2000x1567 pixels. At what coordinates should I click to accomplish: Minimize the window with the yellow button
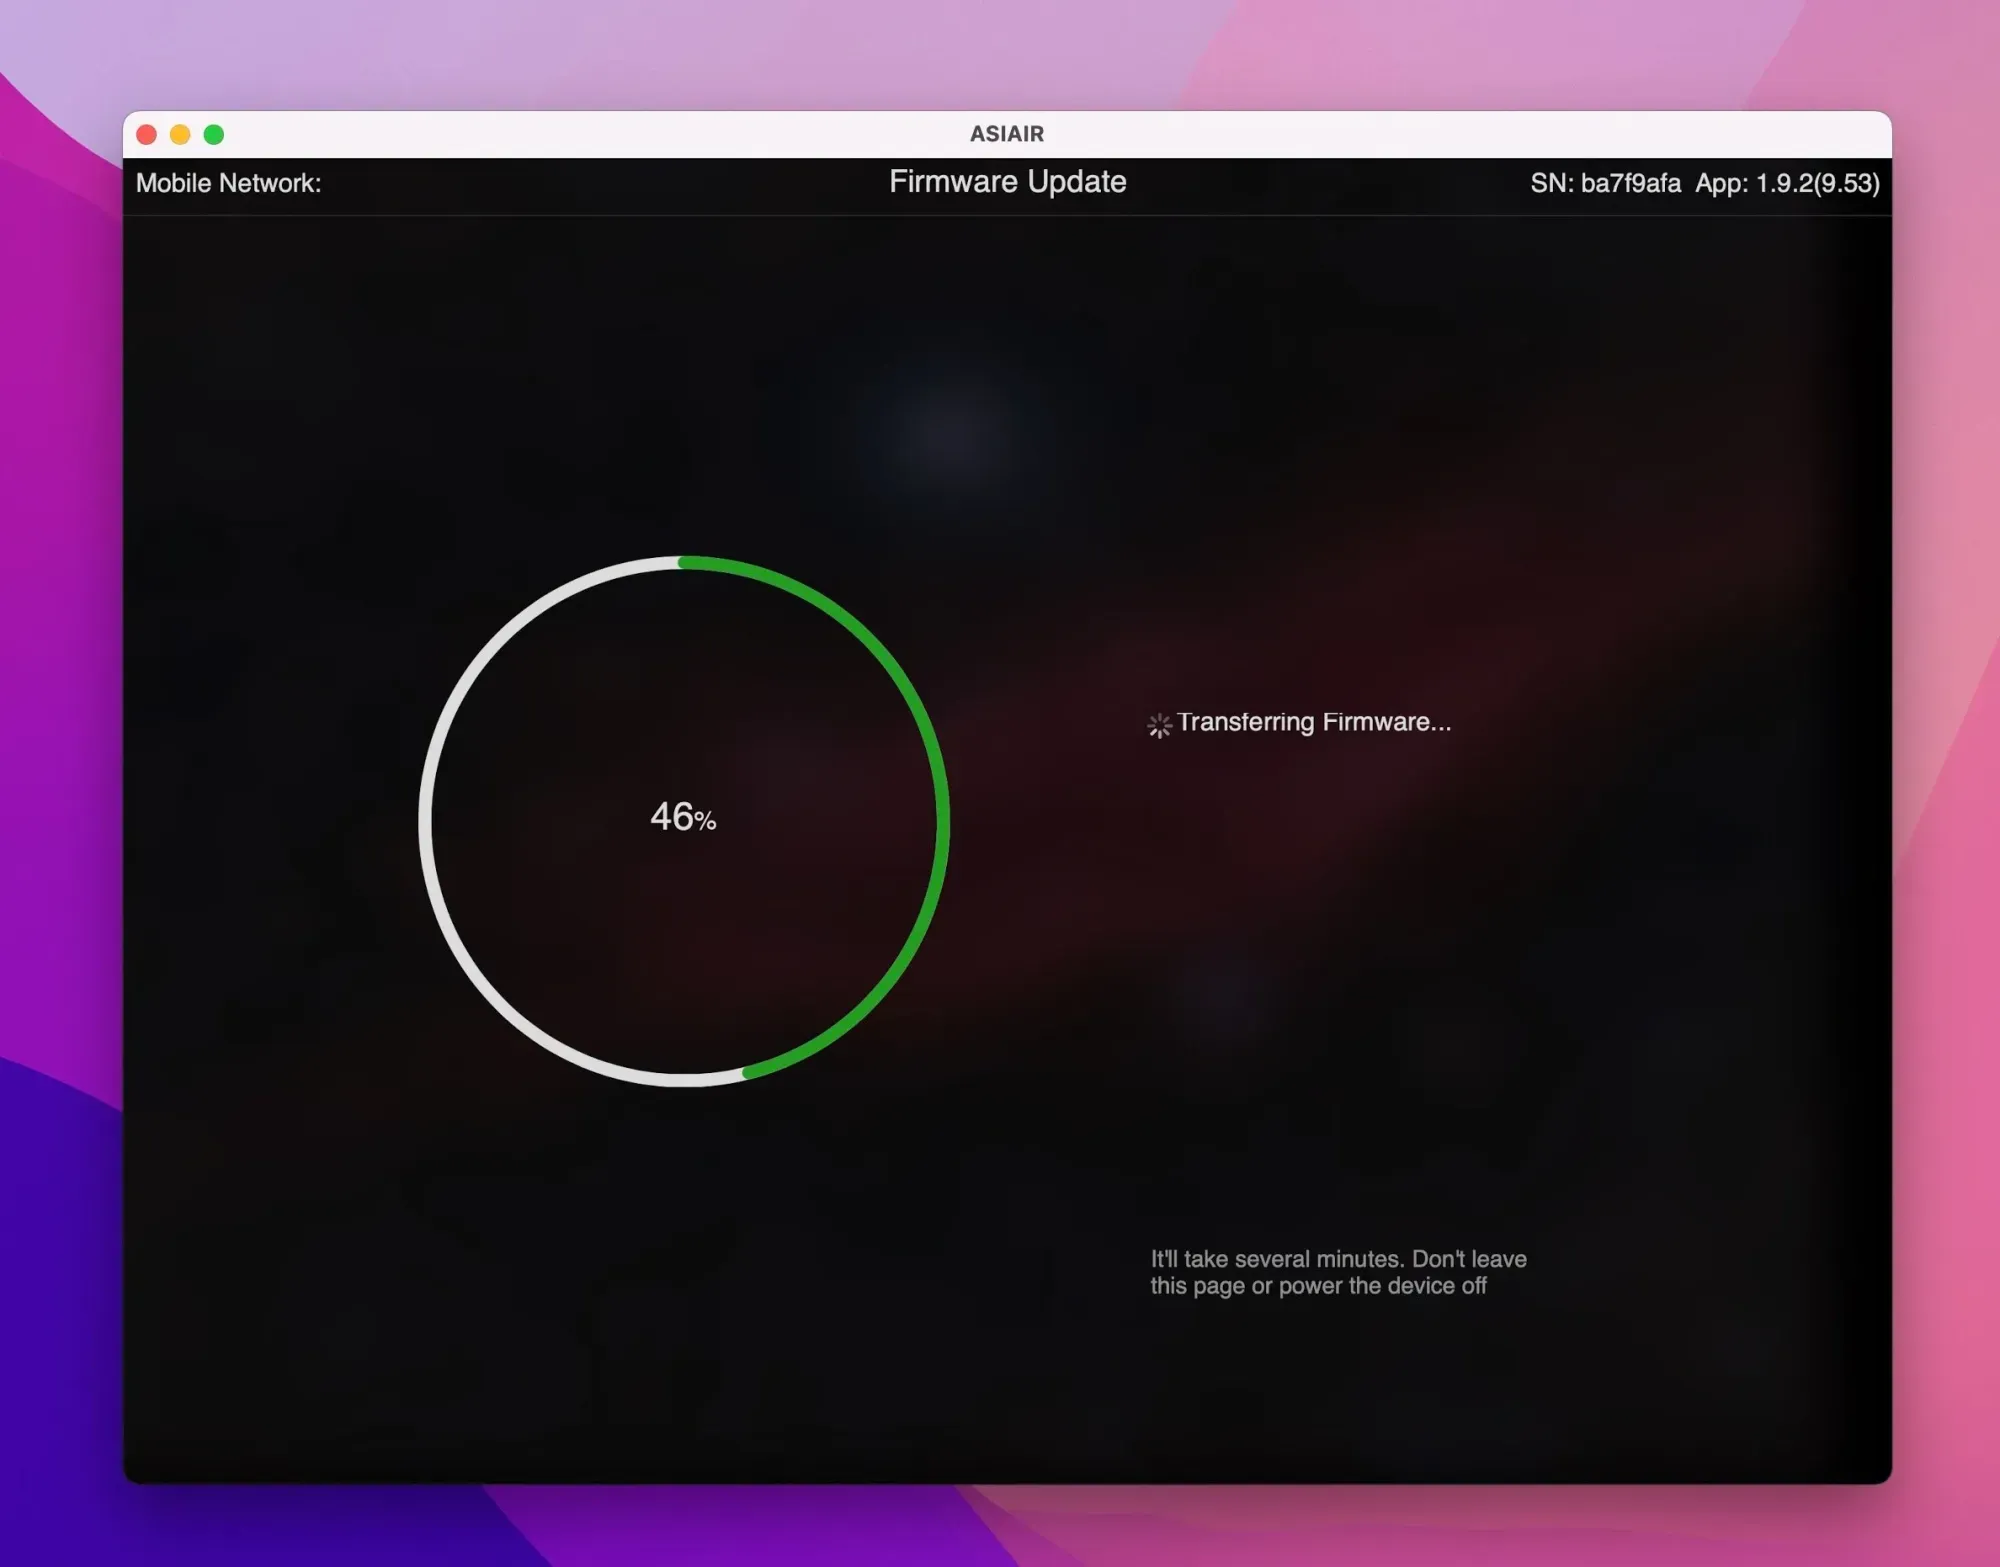point(180,135)
